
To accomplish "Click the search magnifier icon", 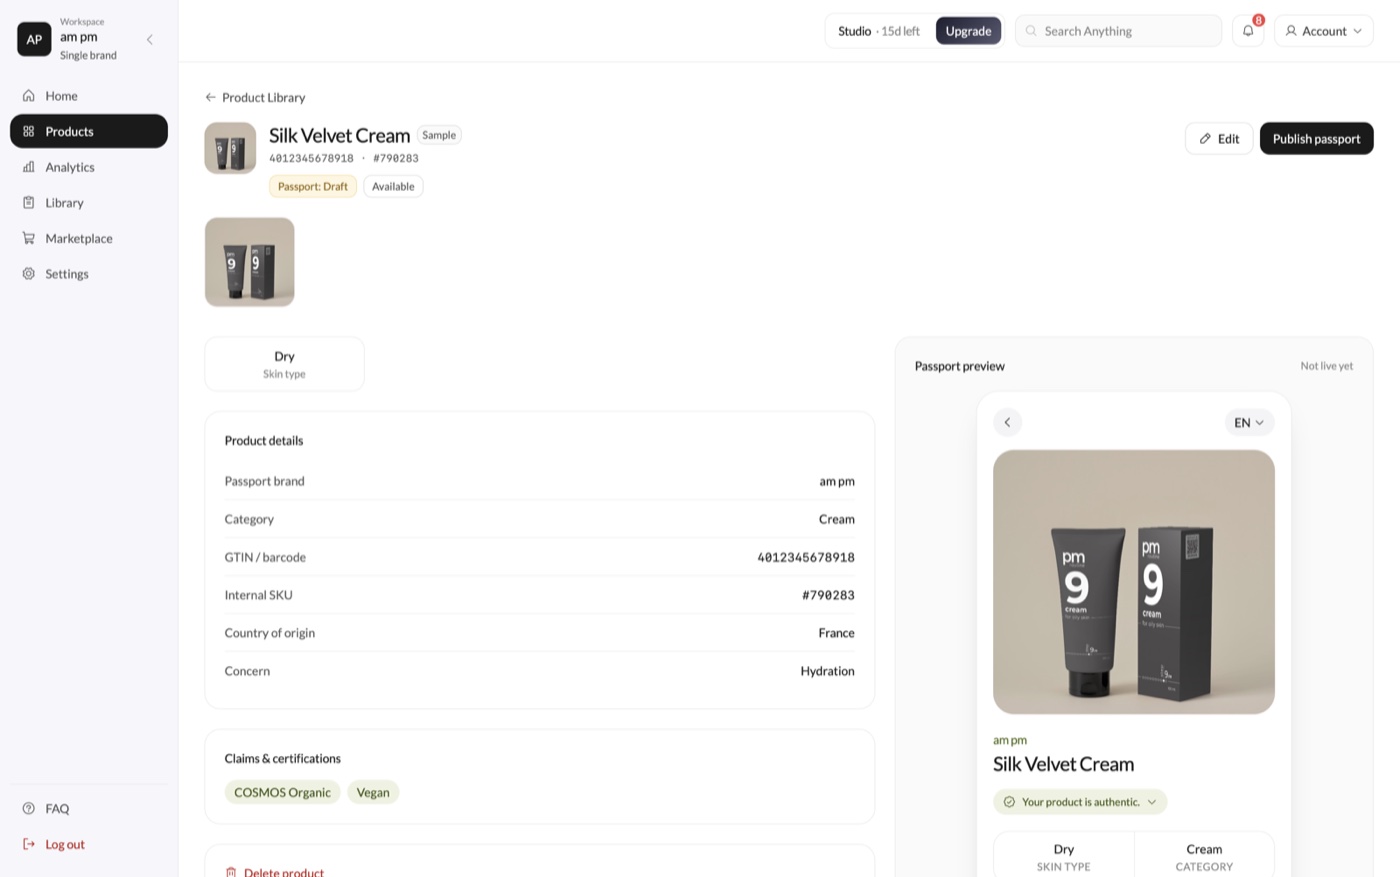I will (x=1031, y=31).
